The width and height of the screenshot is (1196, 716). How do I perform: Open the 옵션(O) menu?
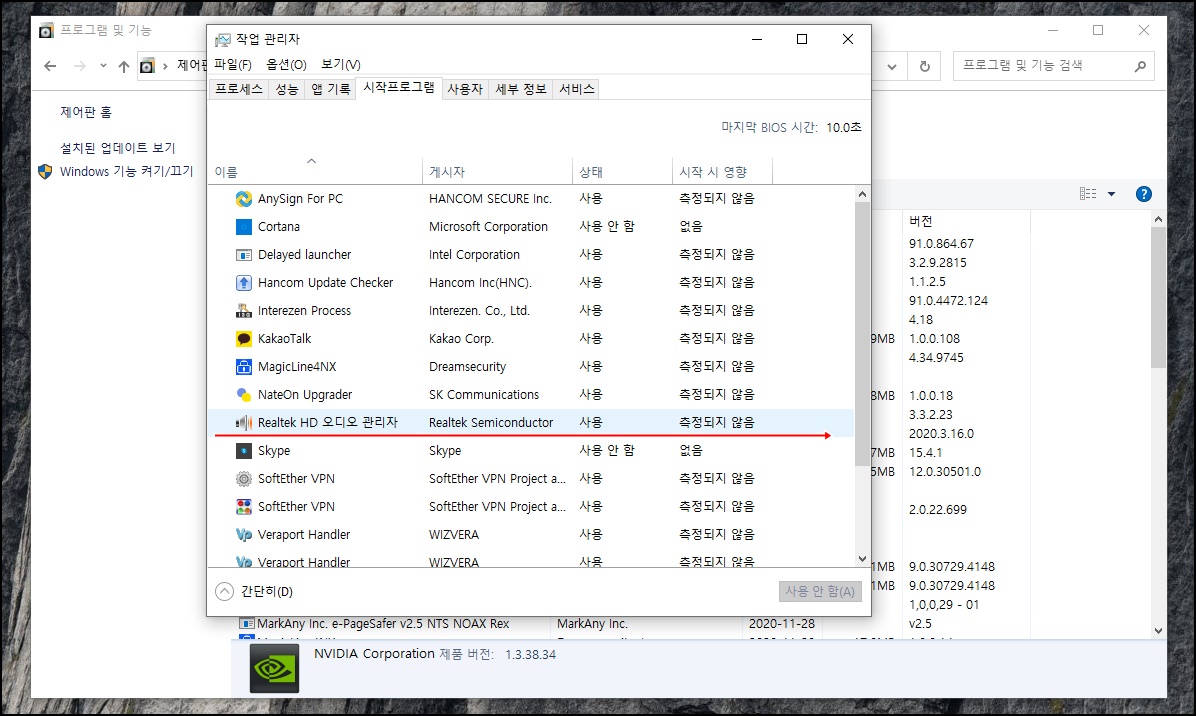pyautogui.click(x=286, y=65)
